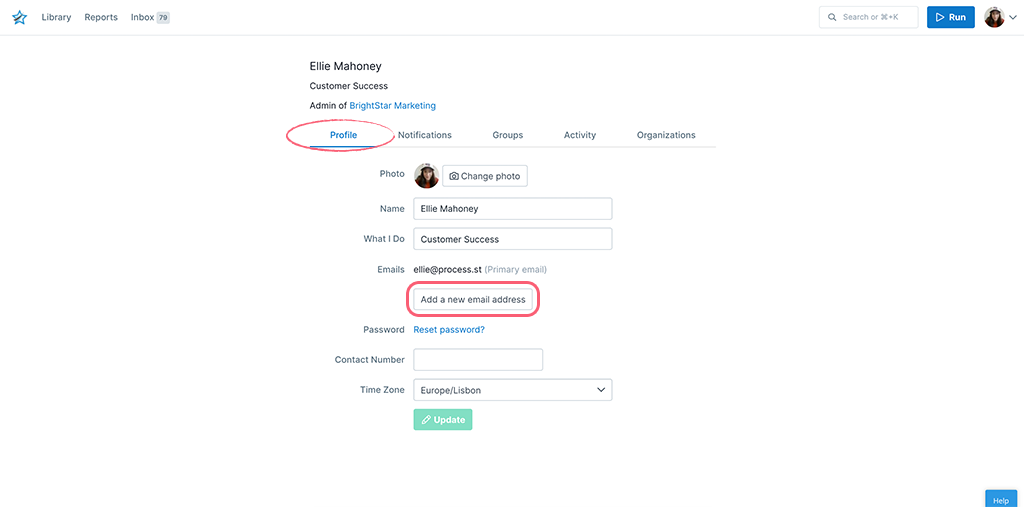Click Add a new email address button
The height and width of the screenshot is (507, 1024).
coord(473,299)
